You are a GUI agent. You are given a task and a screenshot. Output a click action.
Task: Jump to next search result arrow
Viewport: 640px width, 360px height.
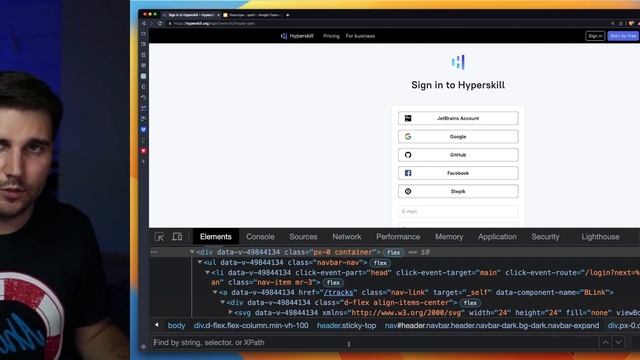[619, 342]
